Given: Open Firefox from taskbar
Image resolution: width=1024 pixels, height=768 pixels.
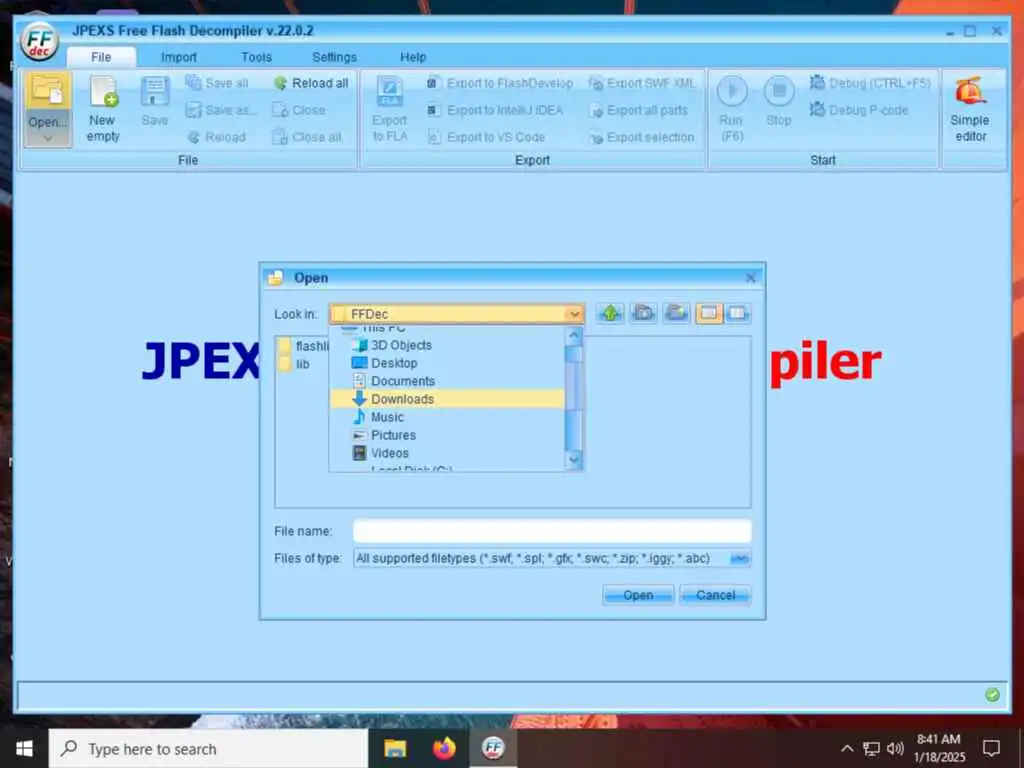Looking at the screenshot, I should pyautogui.click(x=444, y=748).
